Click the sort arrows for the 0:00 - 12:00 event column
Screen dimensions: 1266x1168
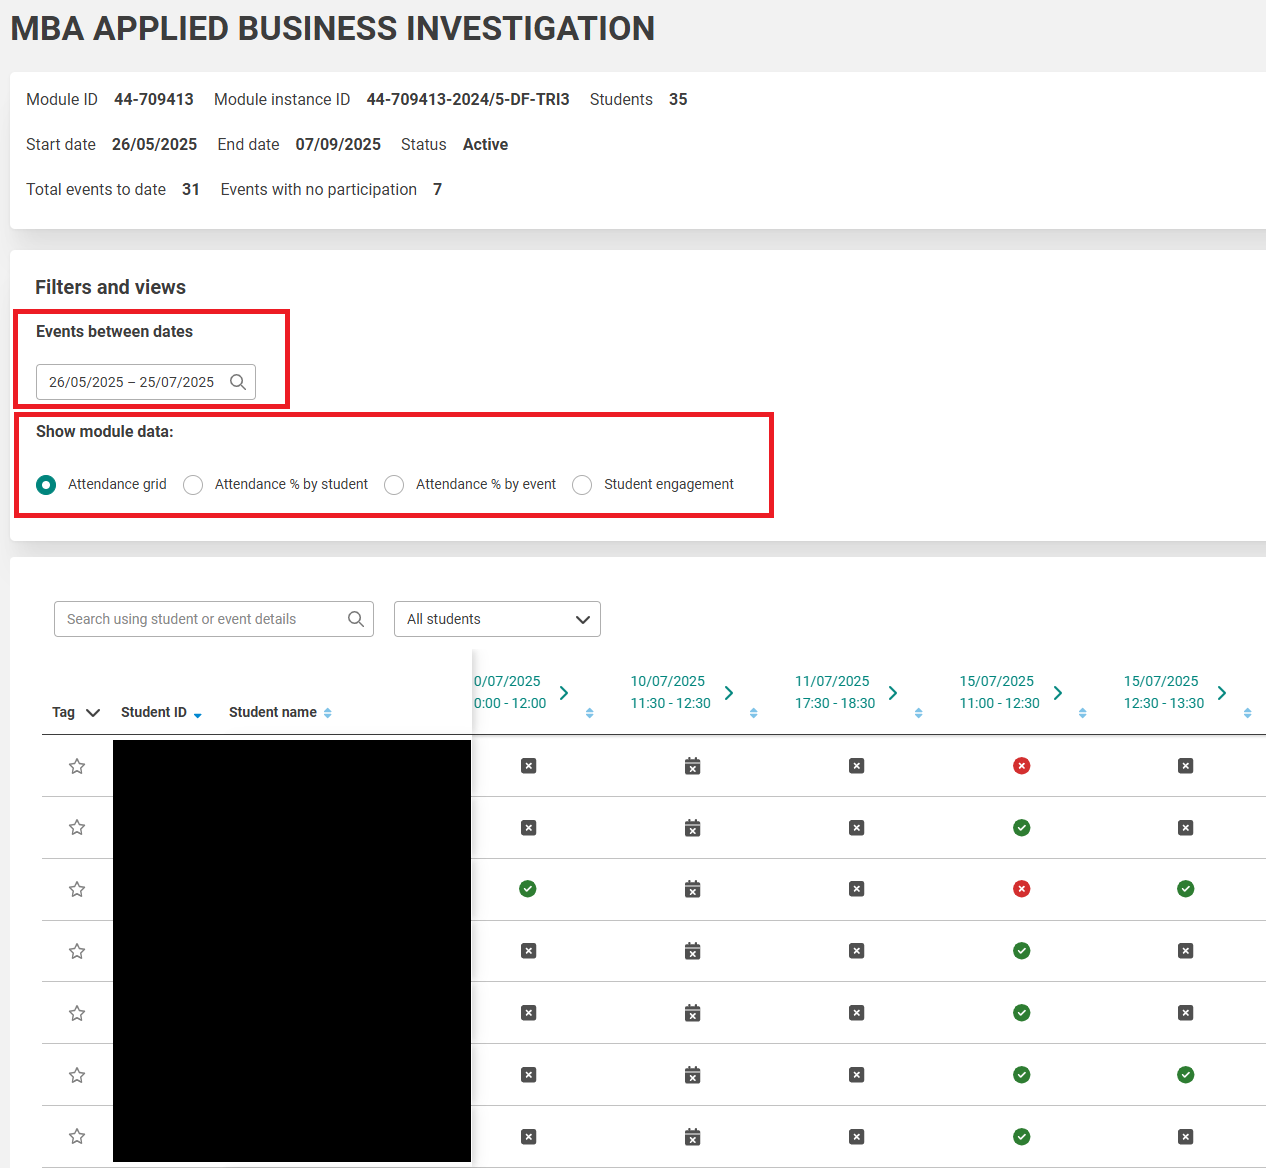pos(590,713)
